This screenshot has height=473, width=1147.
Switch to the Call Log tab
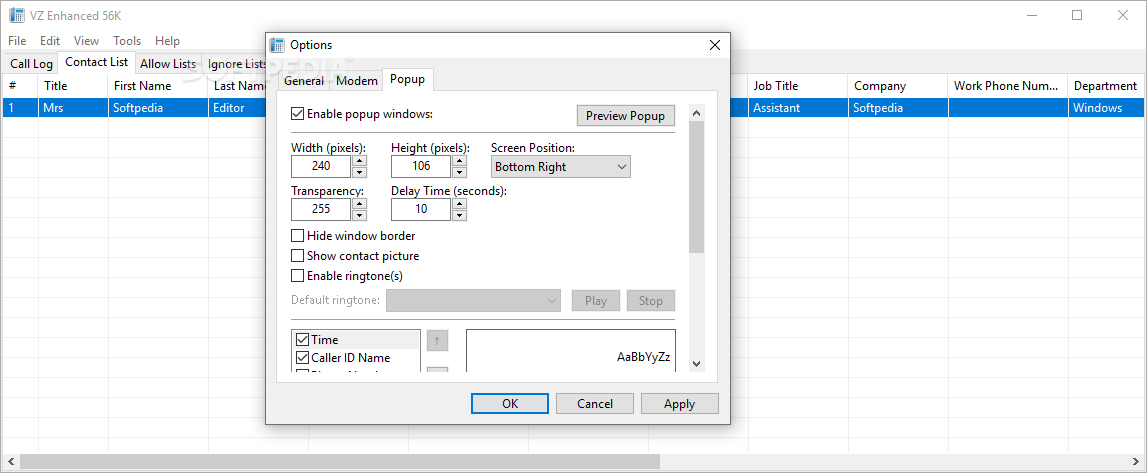click(x=31, y=64)
